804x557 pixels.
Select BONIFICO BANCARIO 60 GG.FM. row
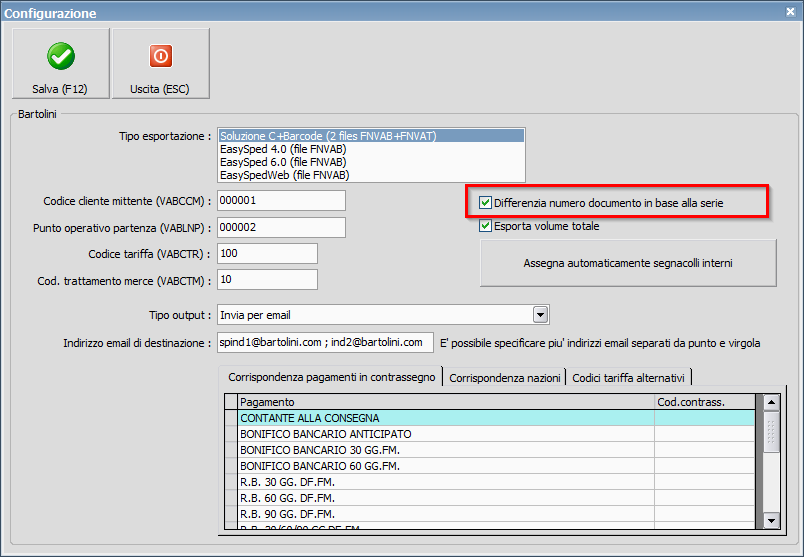pos(490,466)
